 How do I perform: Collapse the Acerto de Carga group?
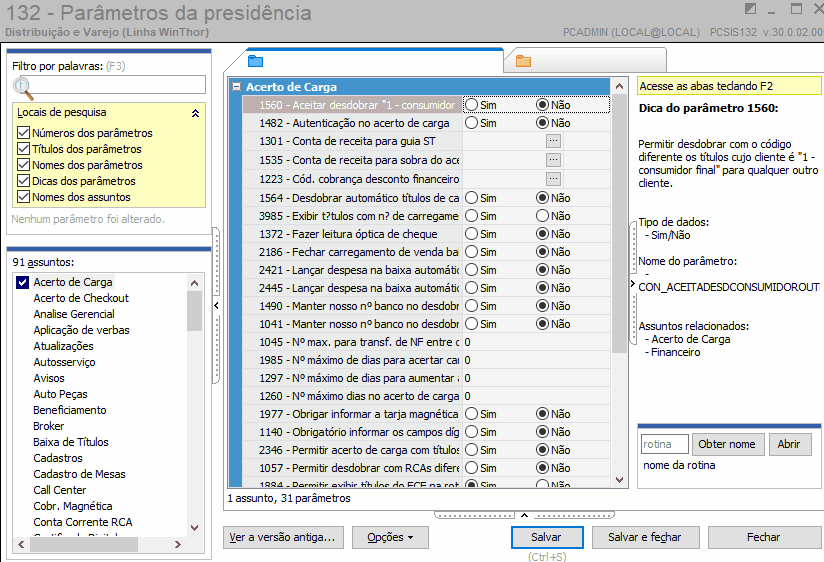click(236, 87)
